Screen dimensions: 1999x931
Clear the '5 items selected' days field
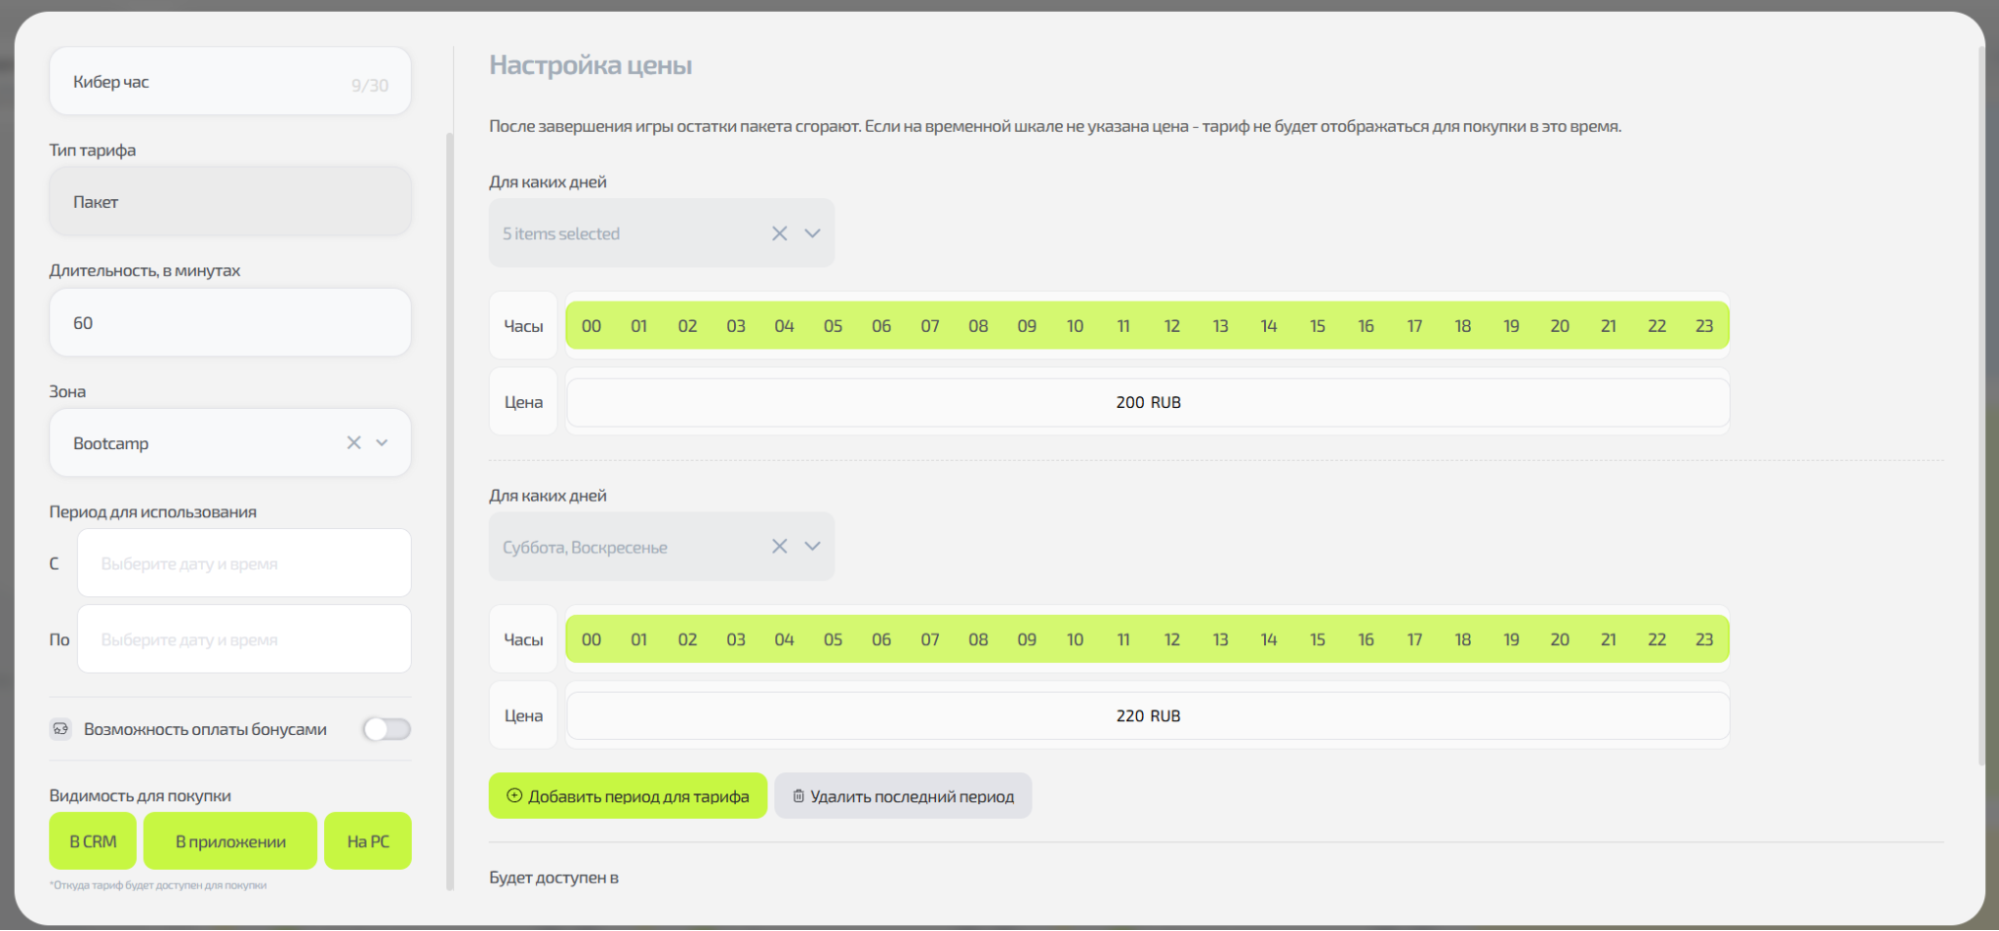(x=780, y=233)
